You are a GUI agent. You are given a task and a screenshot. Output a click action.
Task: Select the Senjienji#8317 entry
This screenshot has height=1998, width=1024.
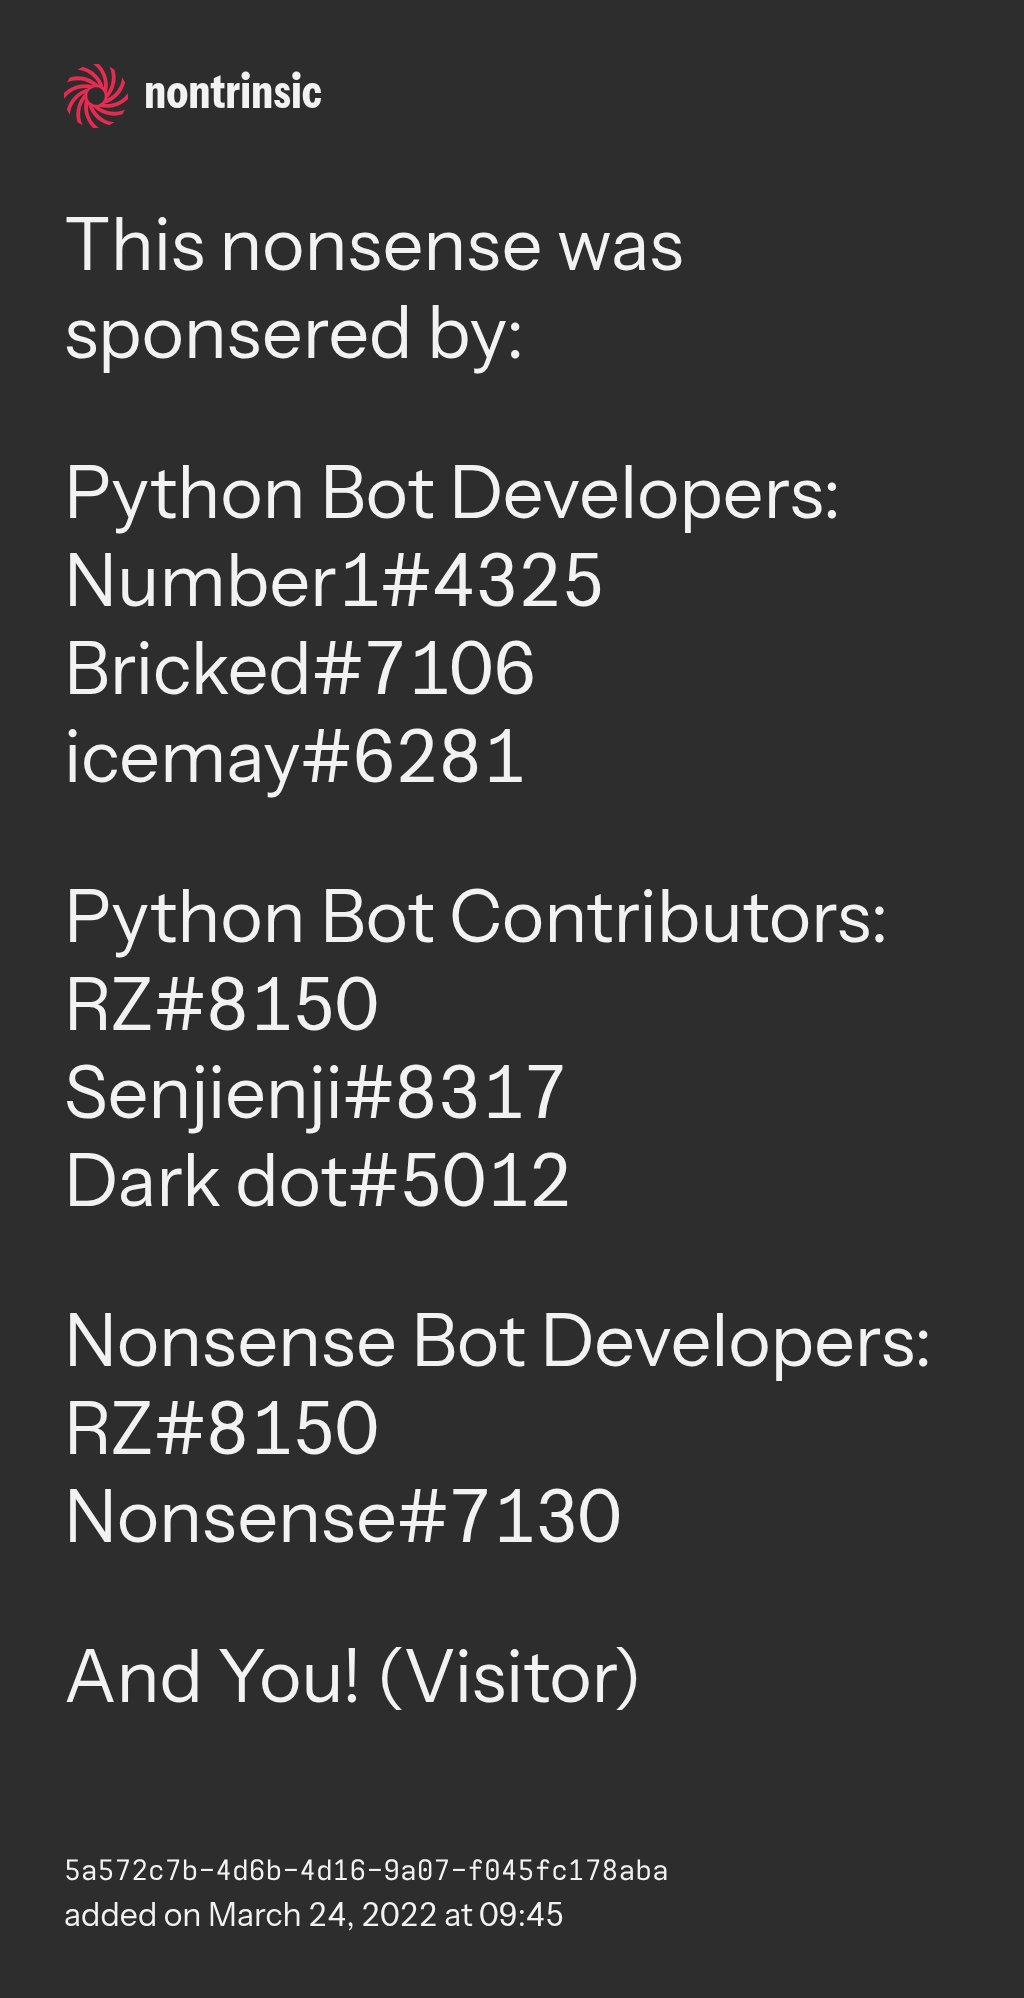coord(315,1093)
